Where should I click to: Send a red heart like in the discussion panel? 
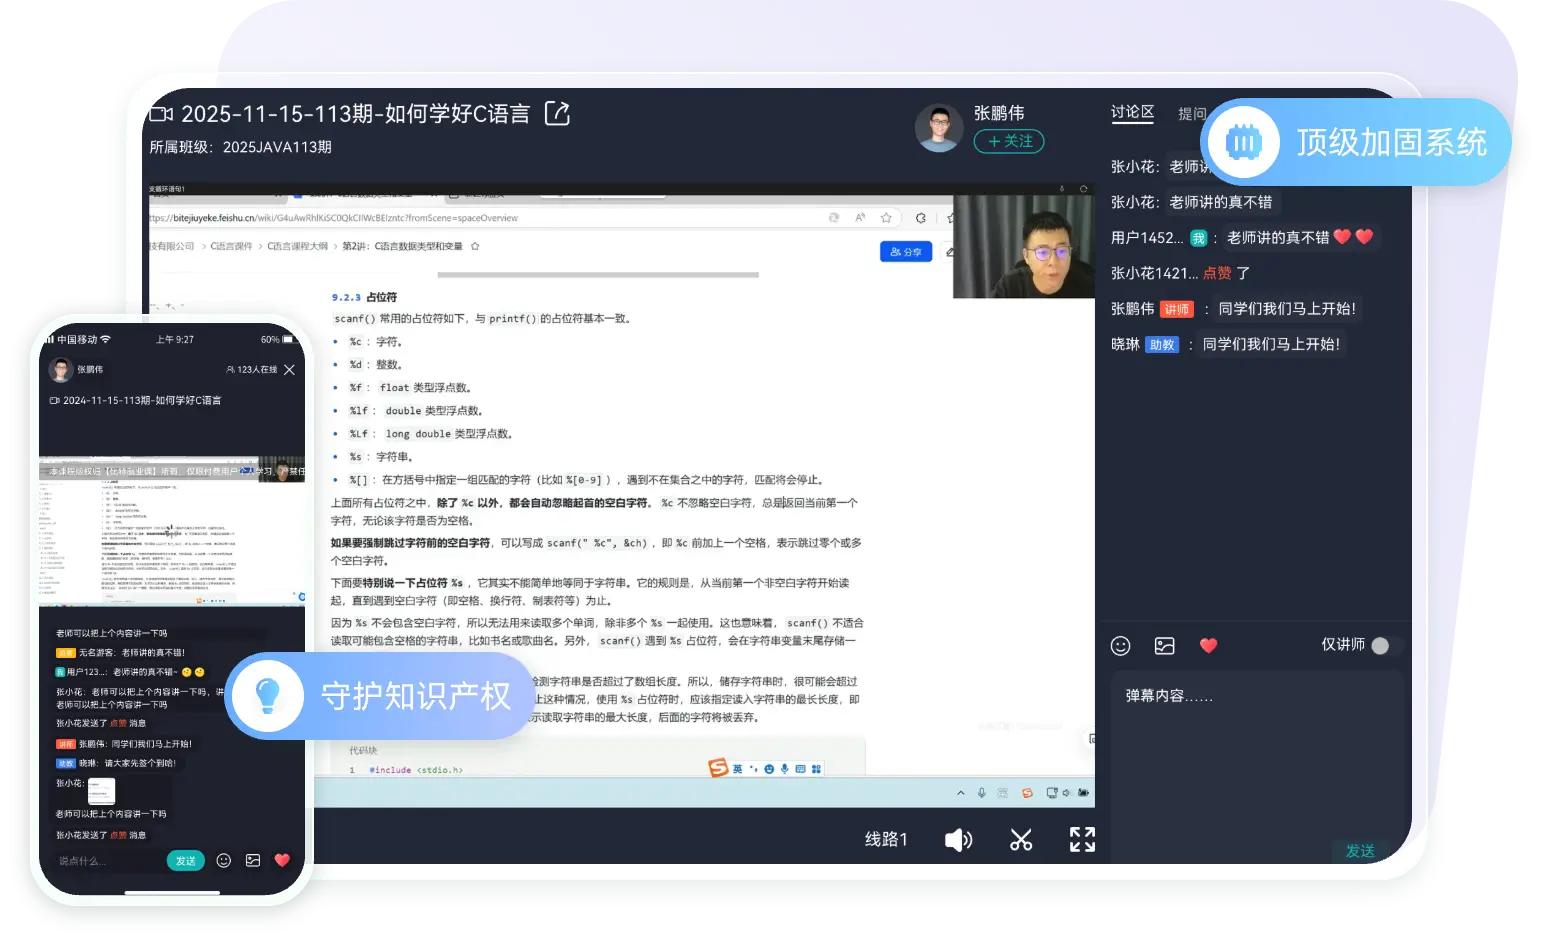(x=1208, y=646)
